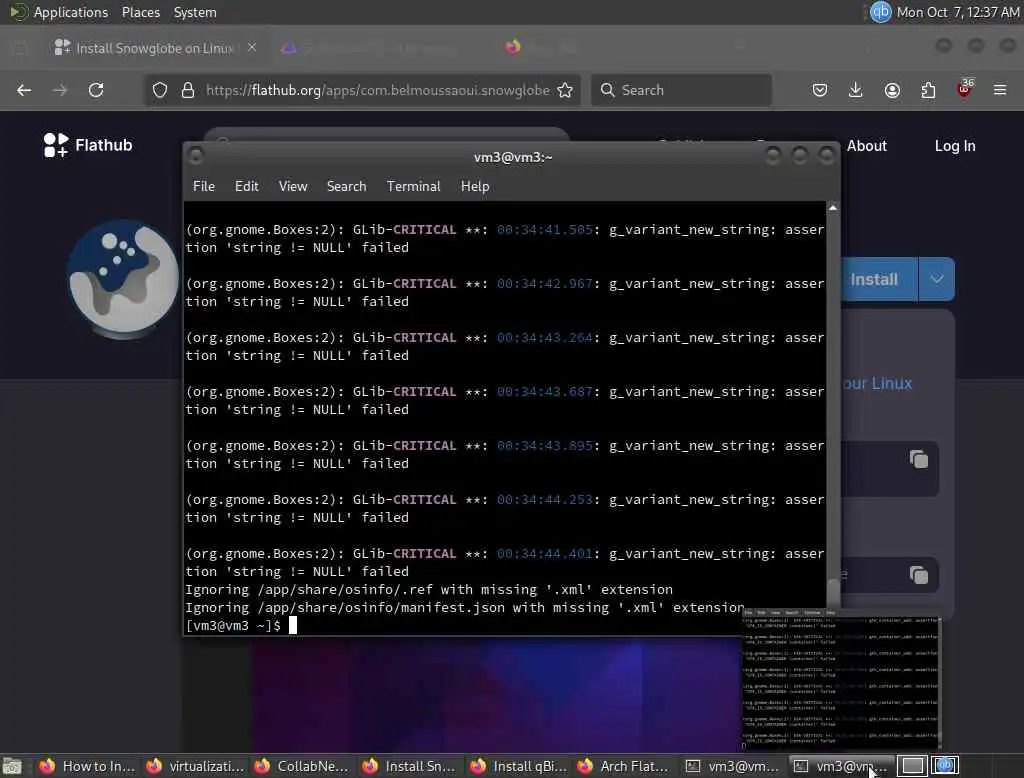1024x778 pixels.
Task: Open the Firefox extensions puzzle icon
Action: (x=928, y=90)
